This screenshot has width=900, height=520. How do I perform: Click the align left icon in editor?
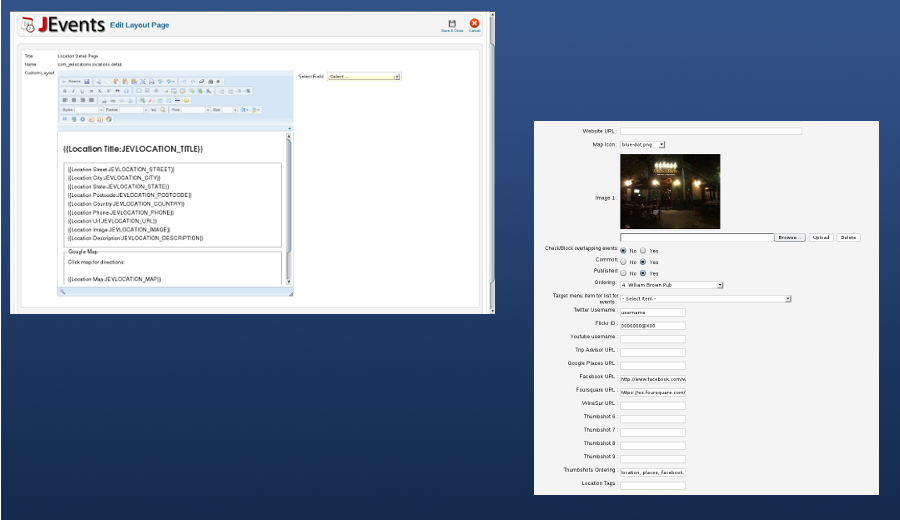click(x=65, y=100)
